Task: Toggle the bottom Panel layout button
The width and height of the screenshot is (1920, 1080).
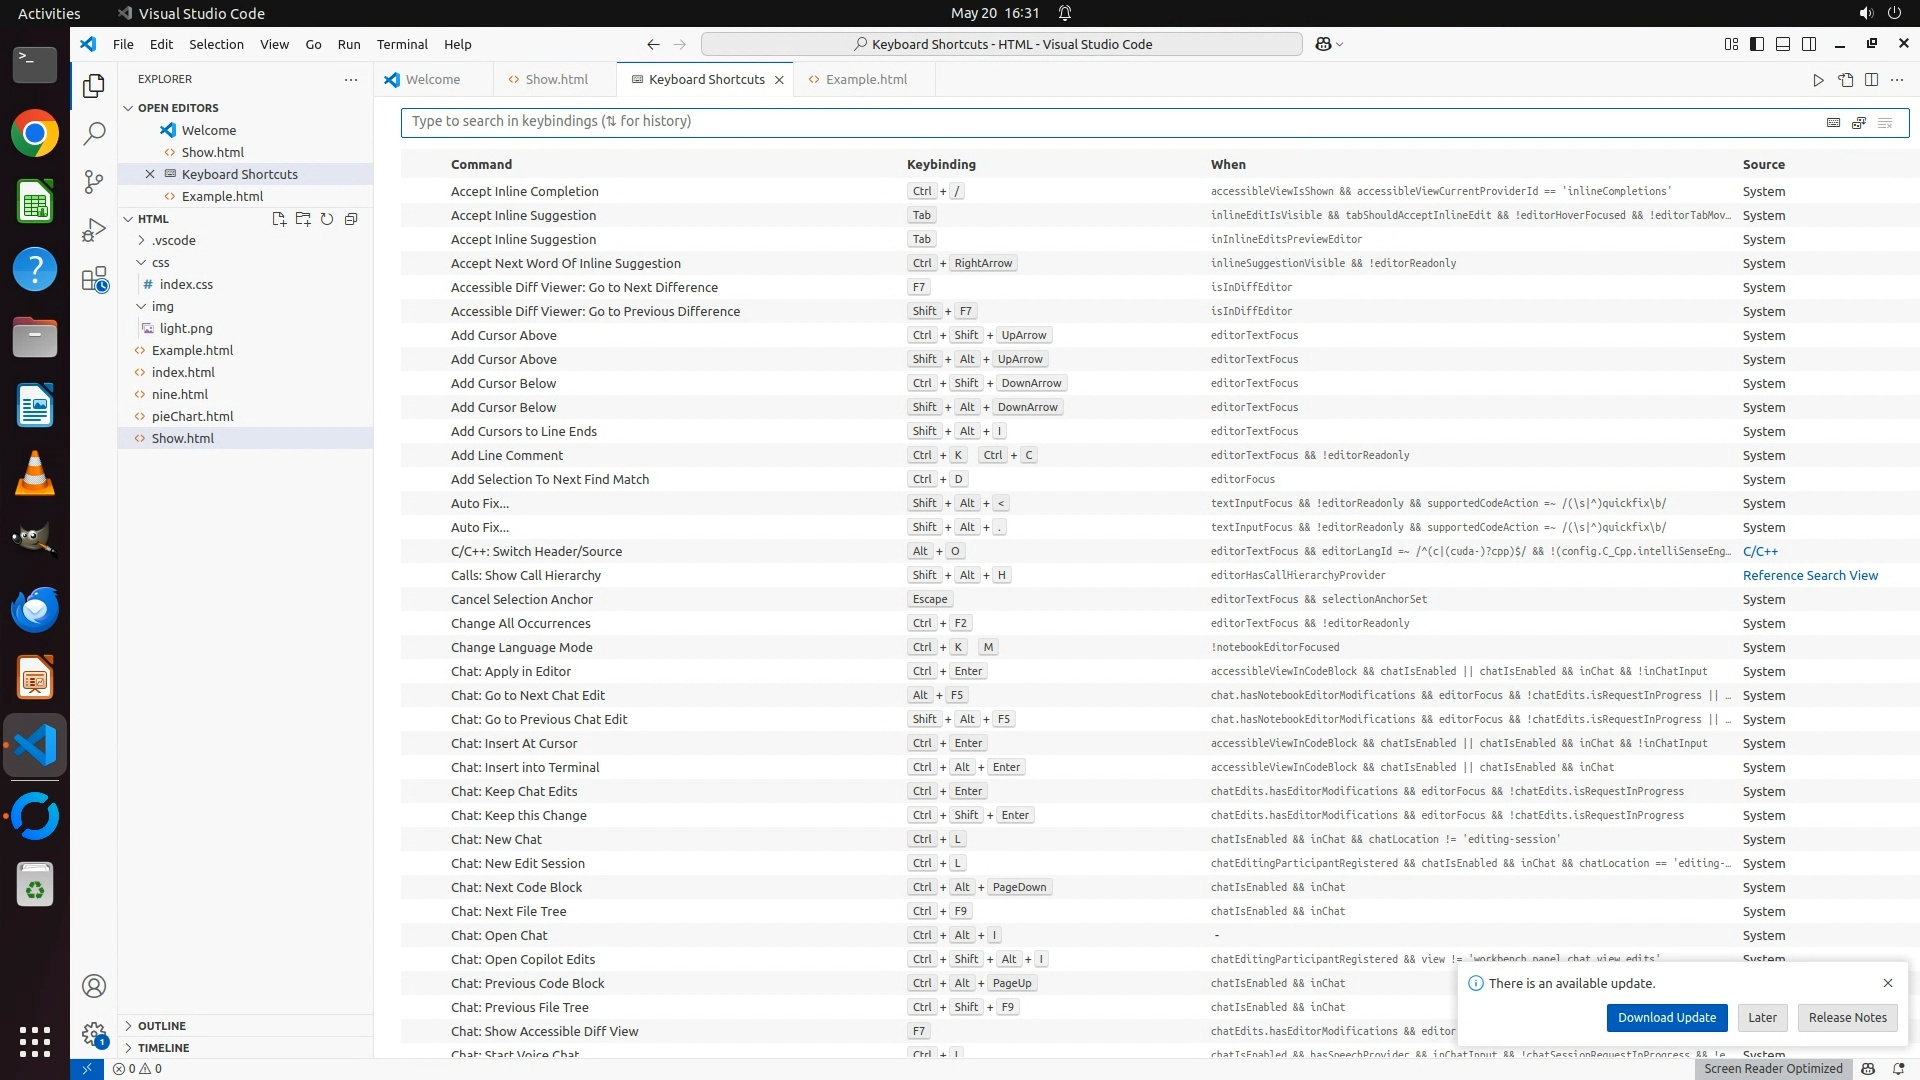Action: [x=1783, y=44]
